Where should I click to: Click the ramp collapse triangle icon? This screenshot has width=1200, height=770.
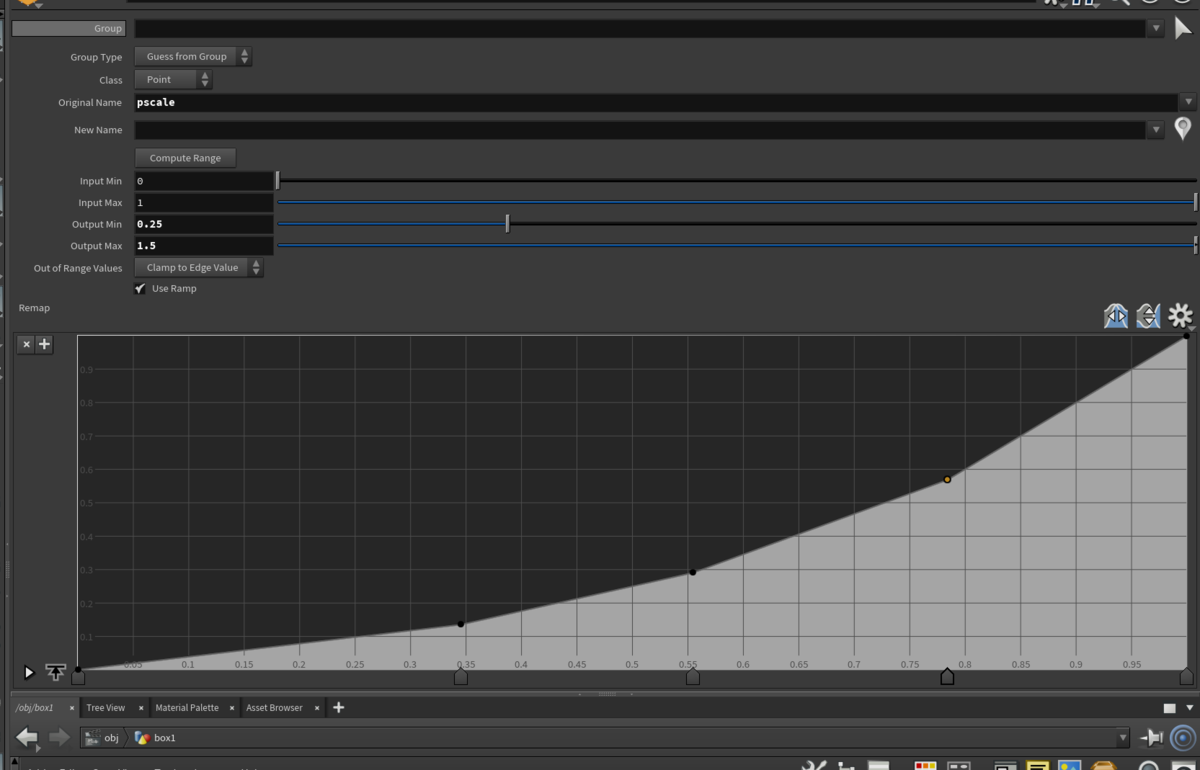pos(29,673)
